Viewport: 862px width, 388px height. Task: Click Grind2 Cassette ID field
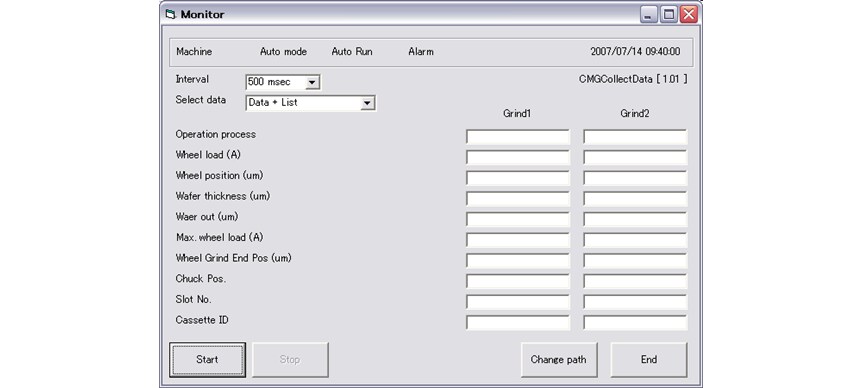635,323
